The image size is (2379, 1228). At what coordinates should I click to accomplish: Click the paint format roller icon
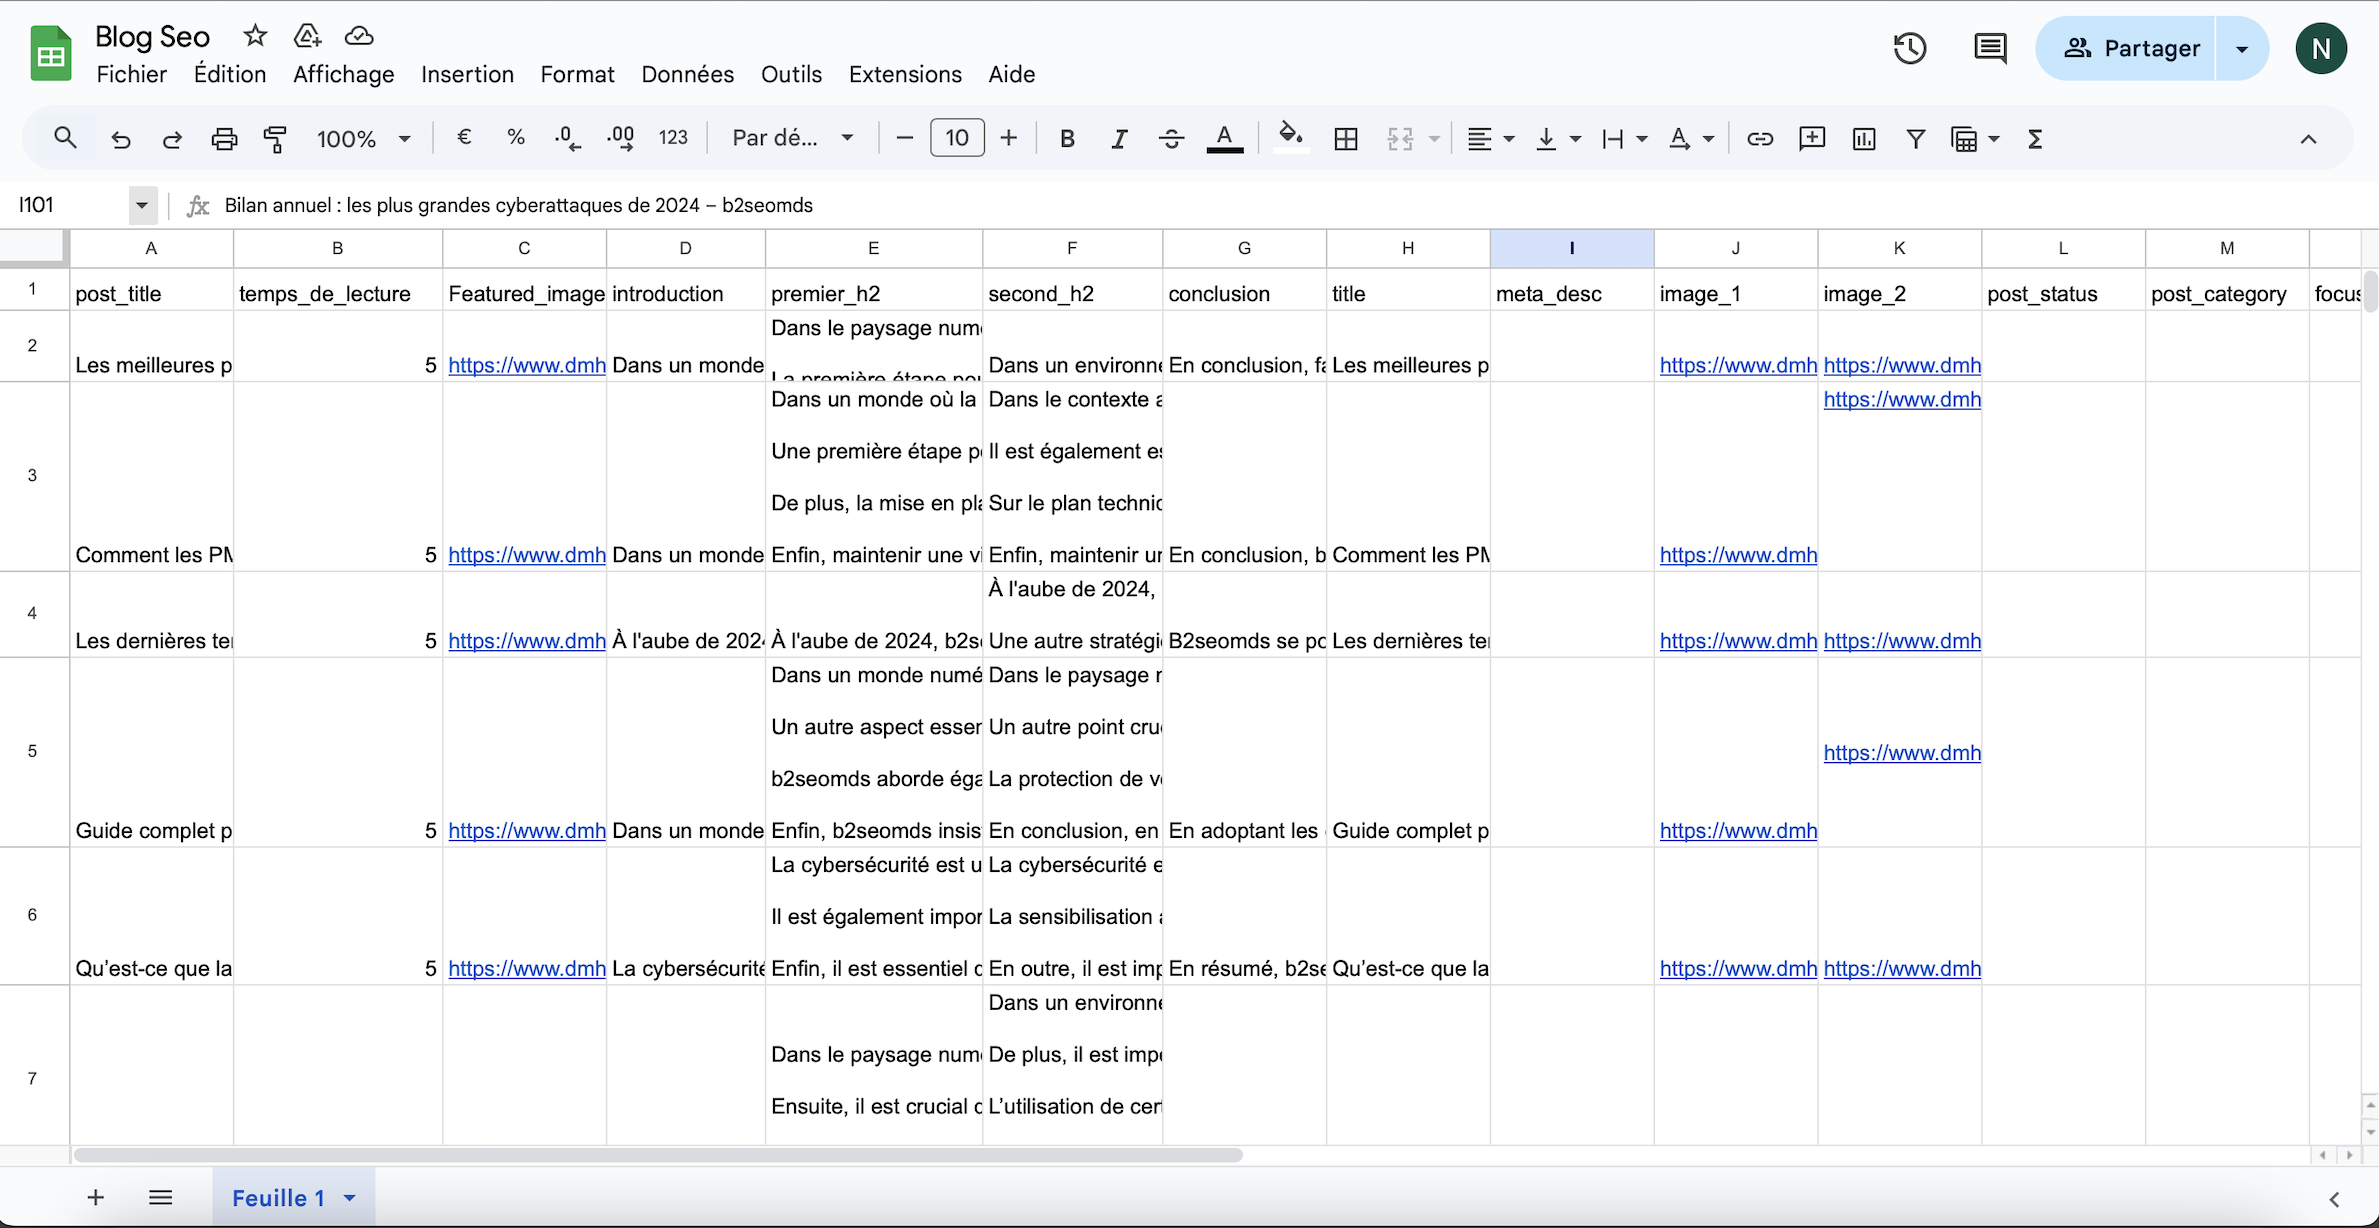click(x=275, y=139)
